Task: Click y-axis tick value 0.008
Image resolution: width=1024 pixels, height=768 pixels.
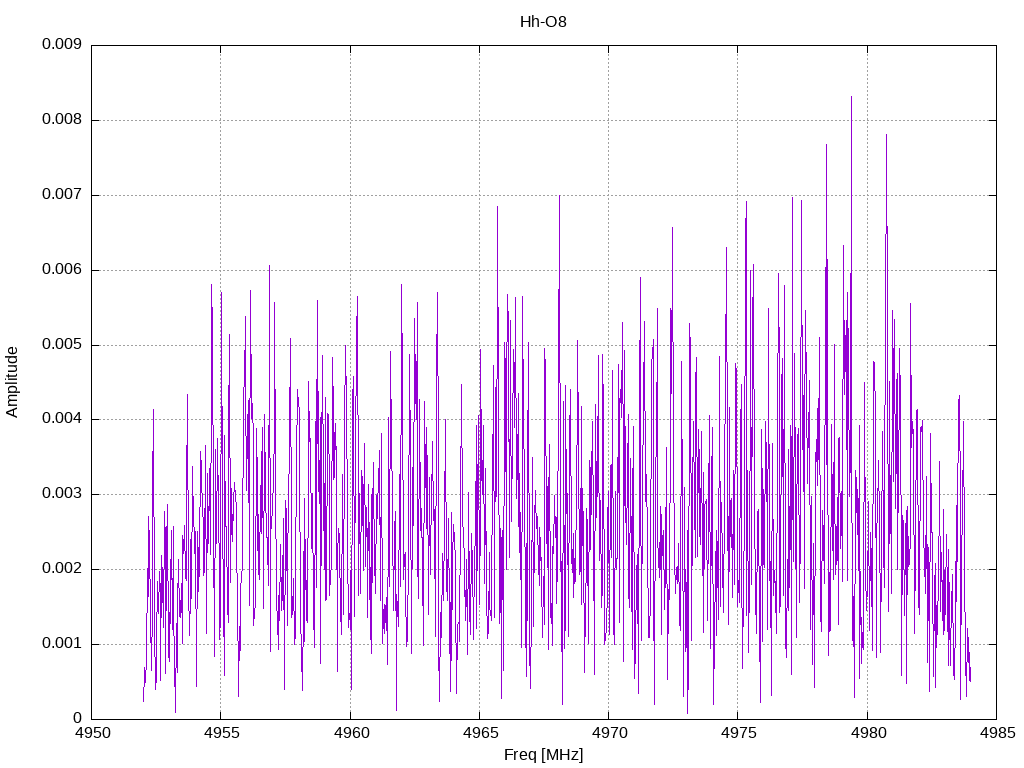Action: (62, 120)
